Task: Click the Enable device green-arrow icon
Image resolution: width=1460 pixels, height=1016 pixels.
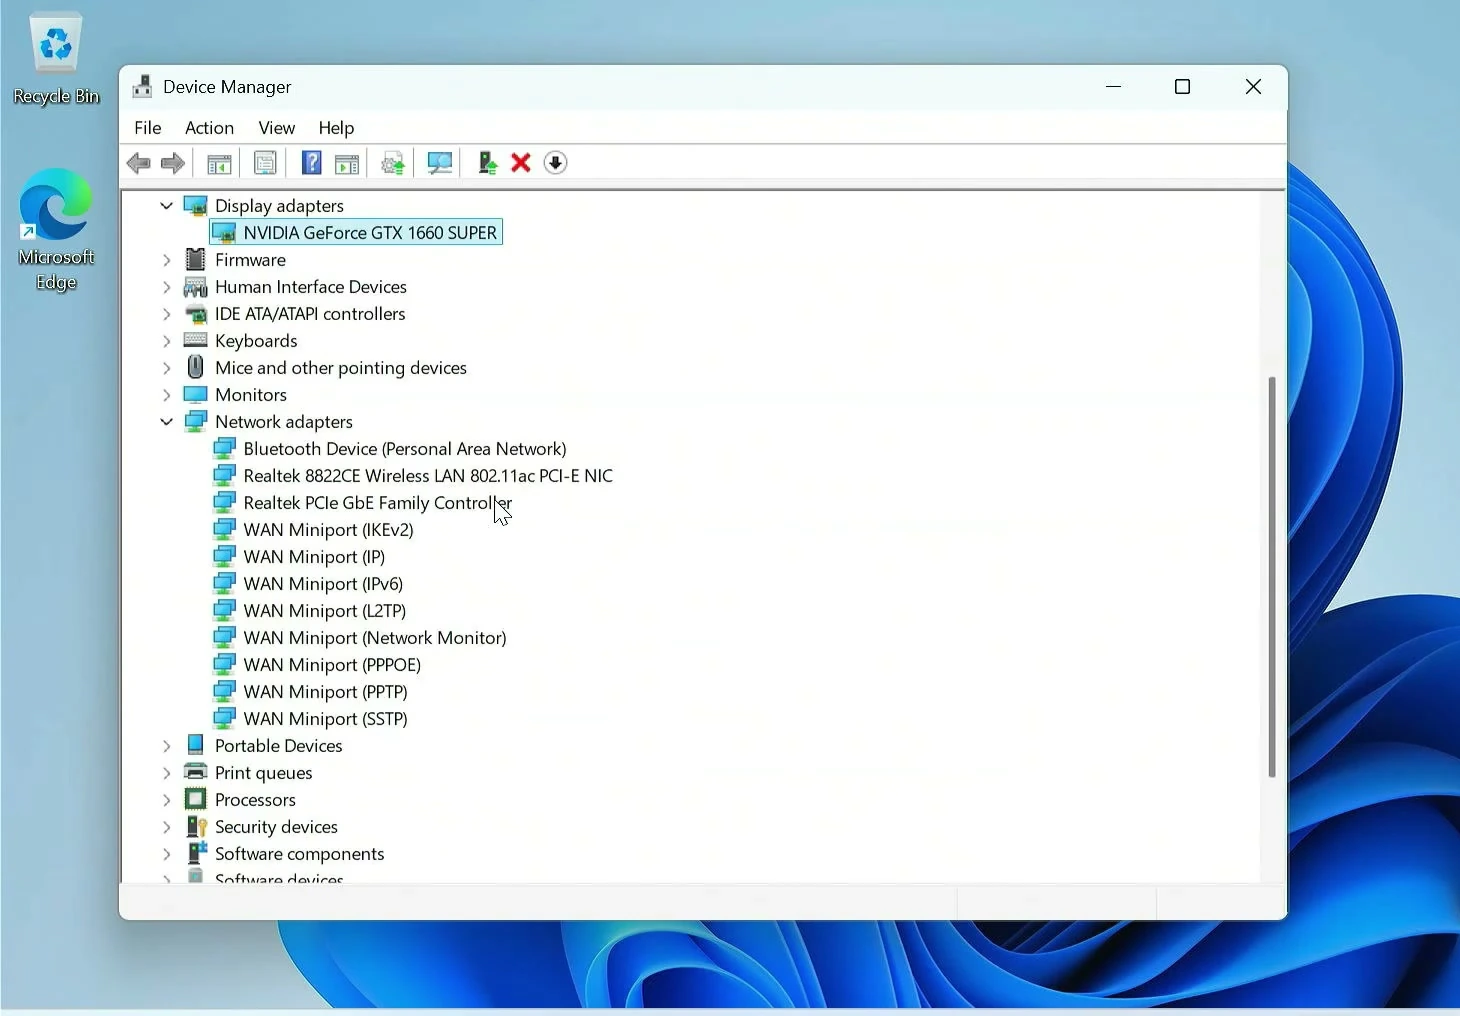Action: 487,163
